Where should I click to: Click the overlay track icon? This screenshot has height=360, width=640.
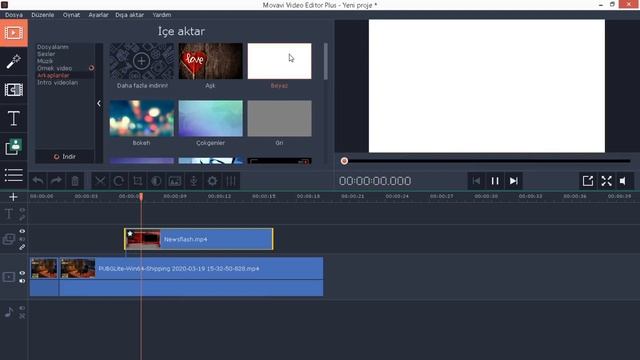pos(9,239)
